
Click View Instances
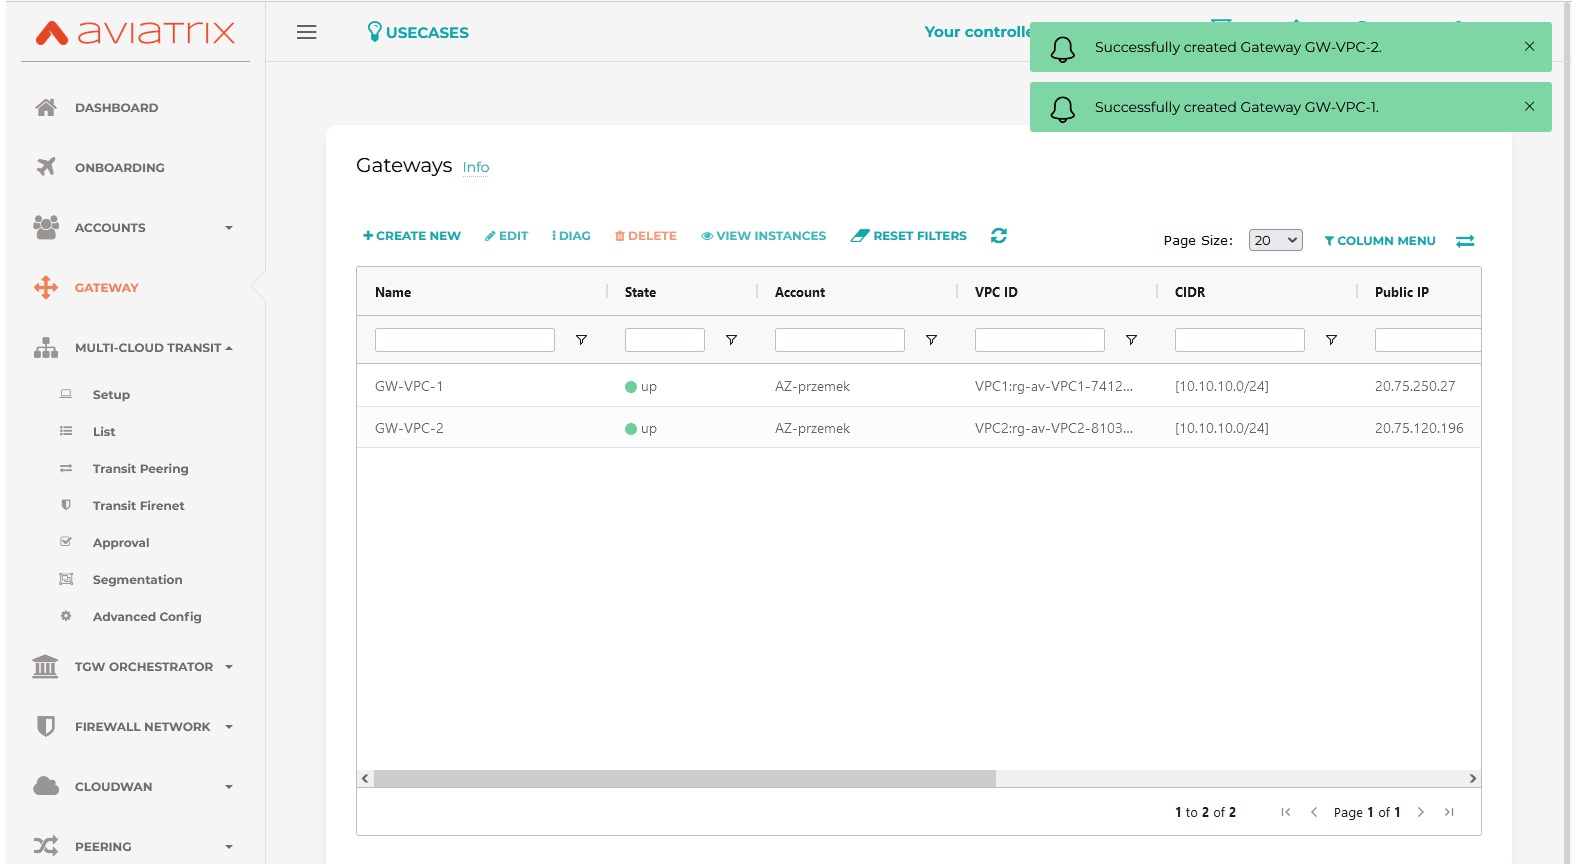(764, 236)
